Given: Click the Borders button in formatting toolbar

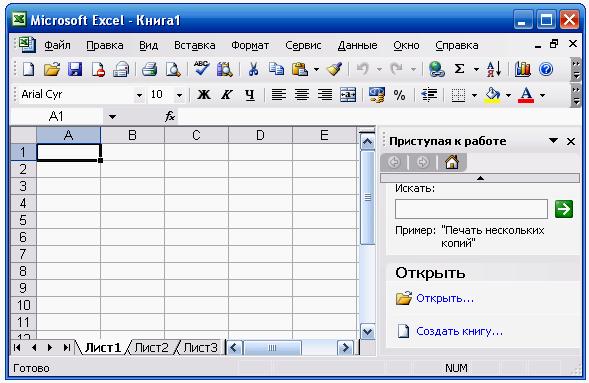Looking at the screenshot, I should point(458,95).
